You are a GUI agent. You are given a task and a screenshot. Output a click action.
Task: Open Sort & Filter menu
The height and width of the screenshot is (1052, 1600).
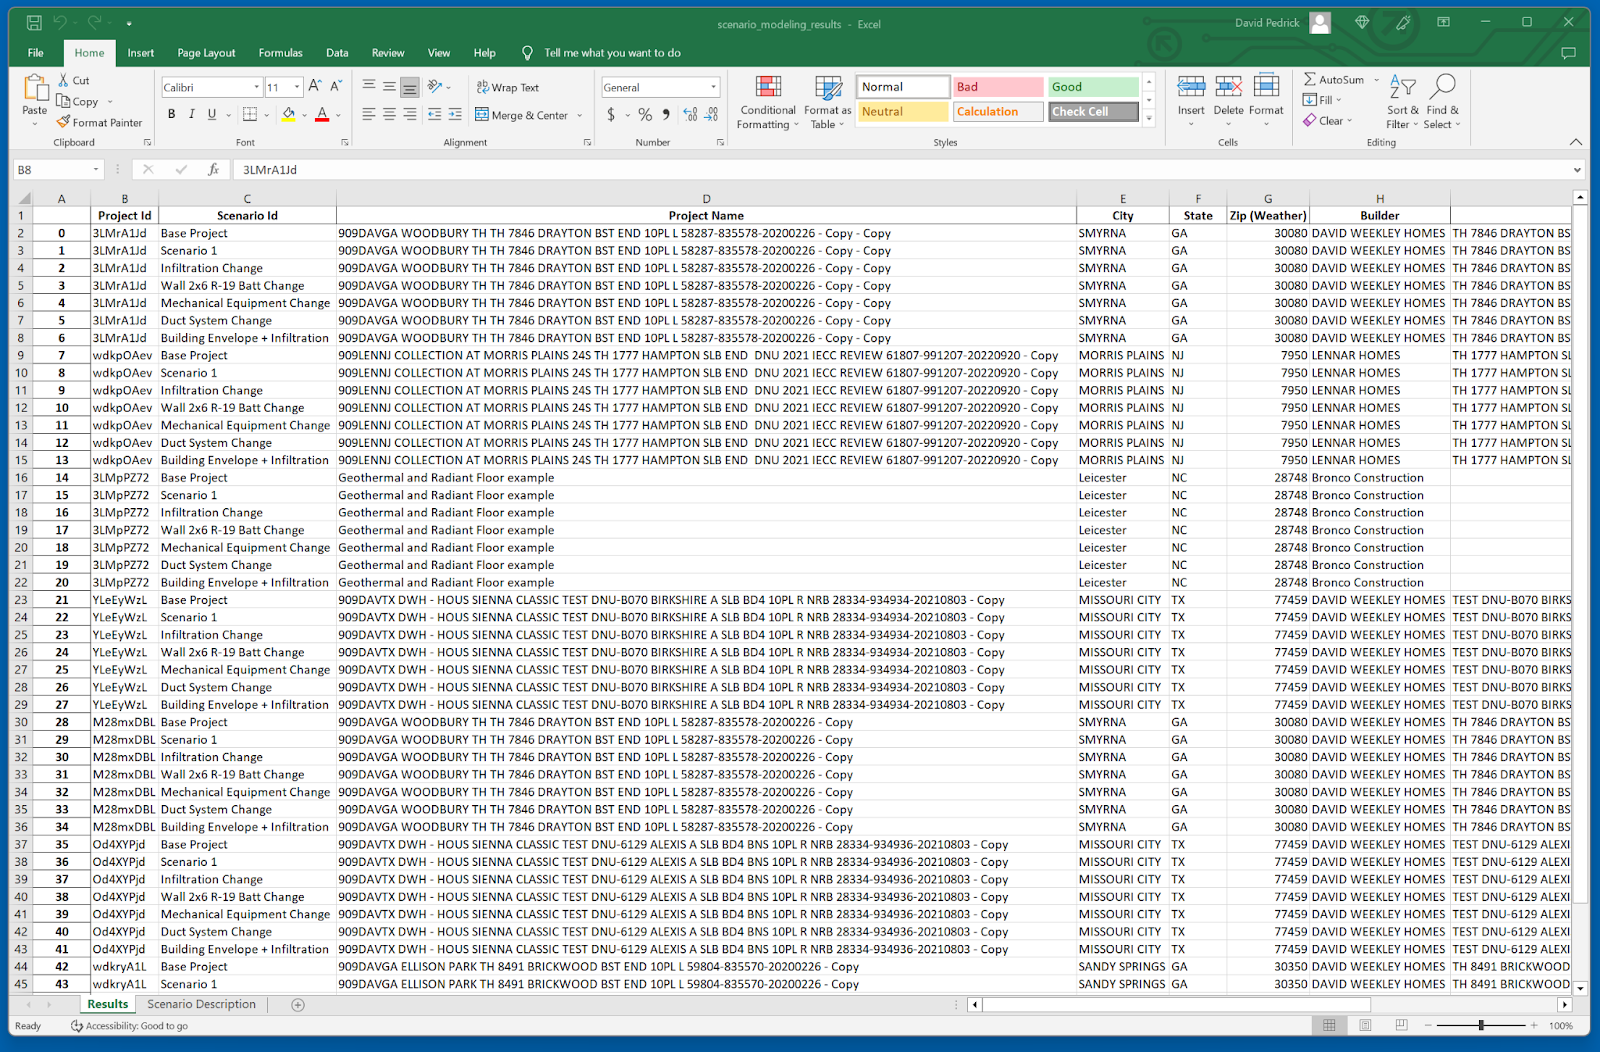point(1403,102)
